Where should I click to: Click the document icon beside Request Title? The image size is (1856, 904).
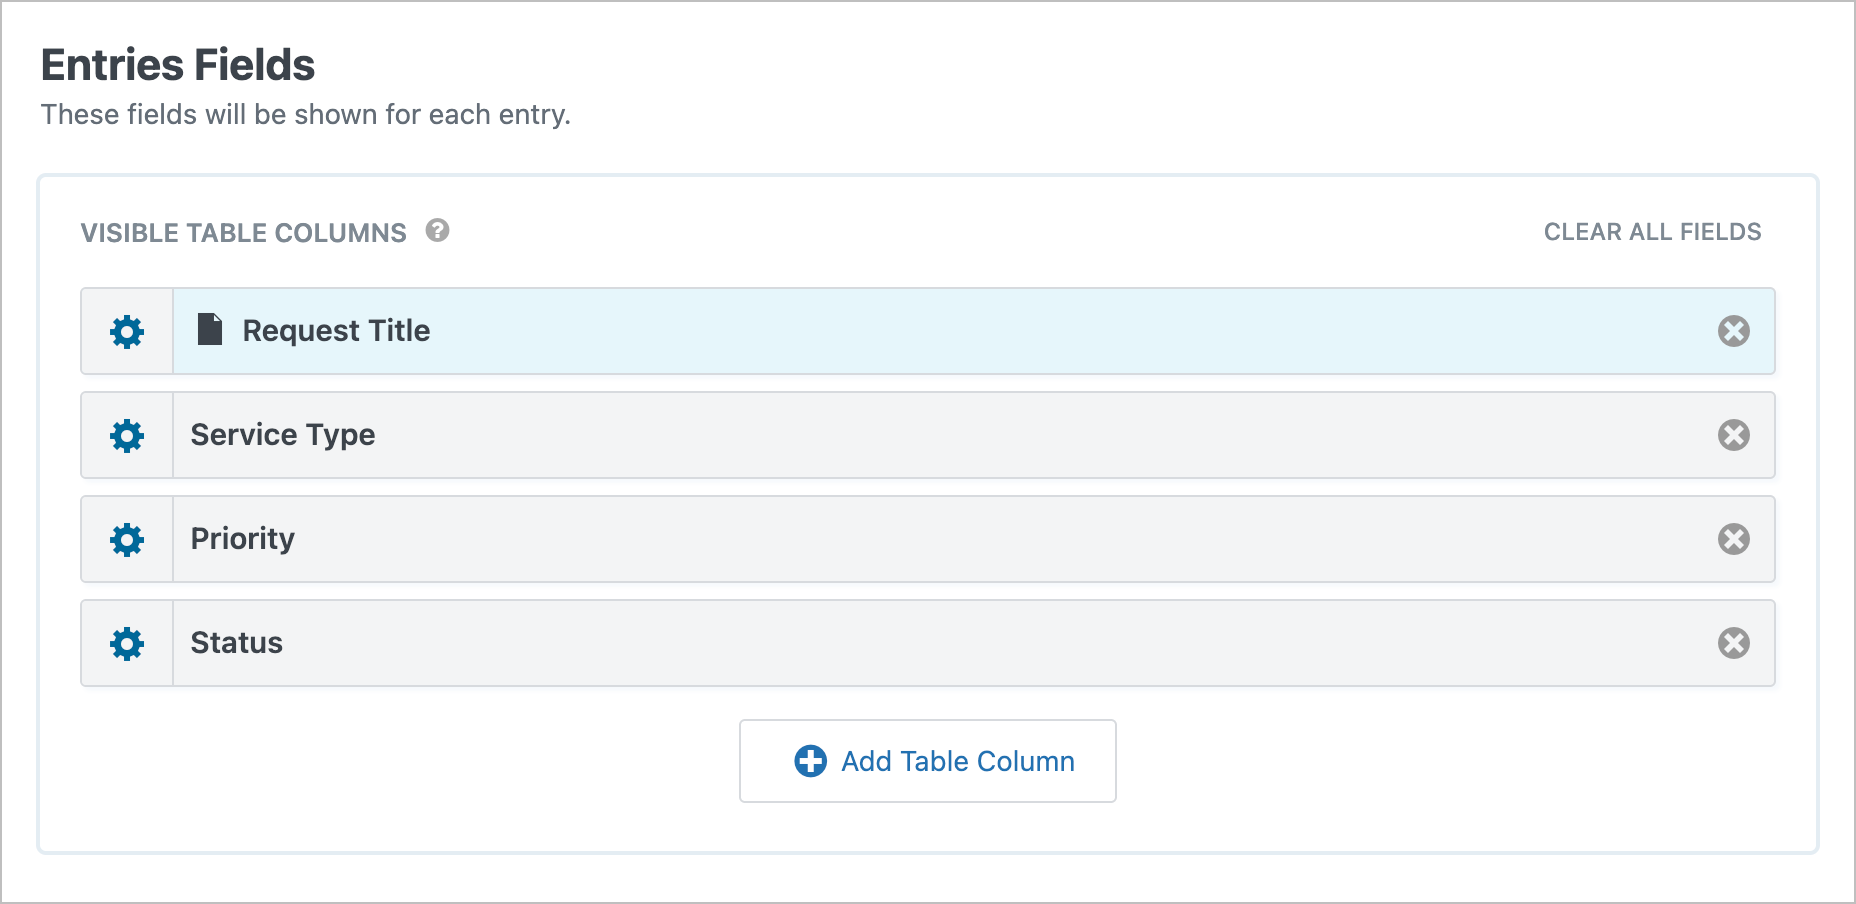click(x=208, y=330)
